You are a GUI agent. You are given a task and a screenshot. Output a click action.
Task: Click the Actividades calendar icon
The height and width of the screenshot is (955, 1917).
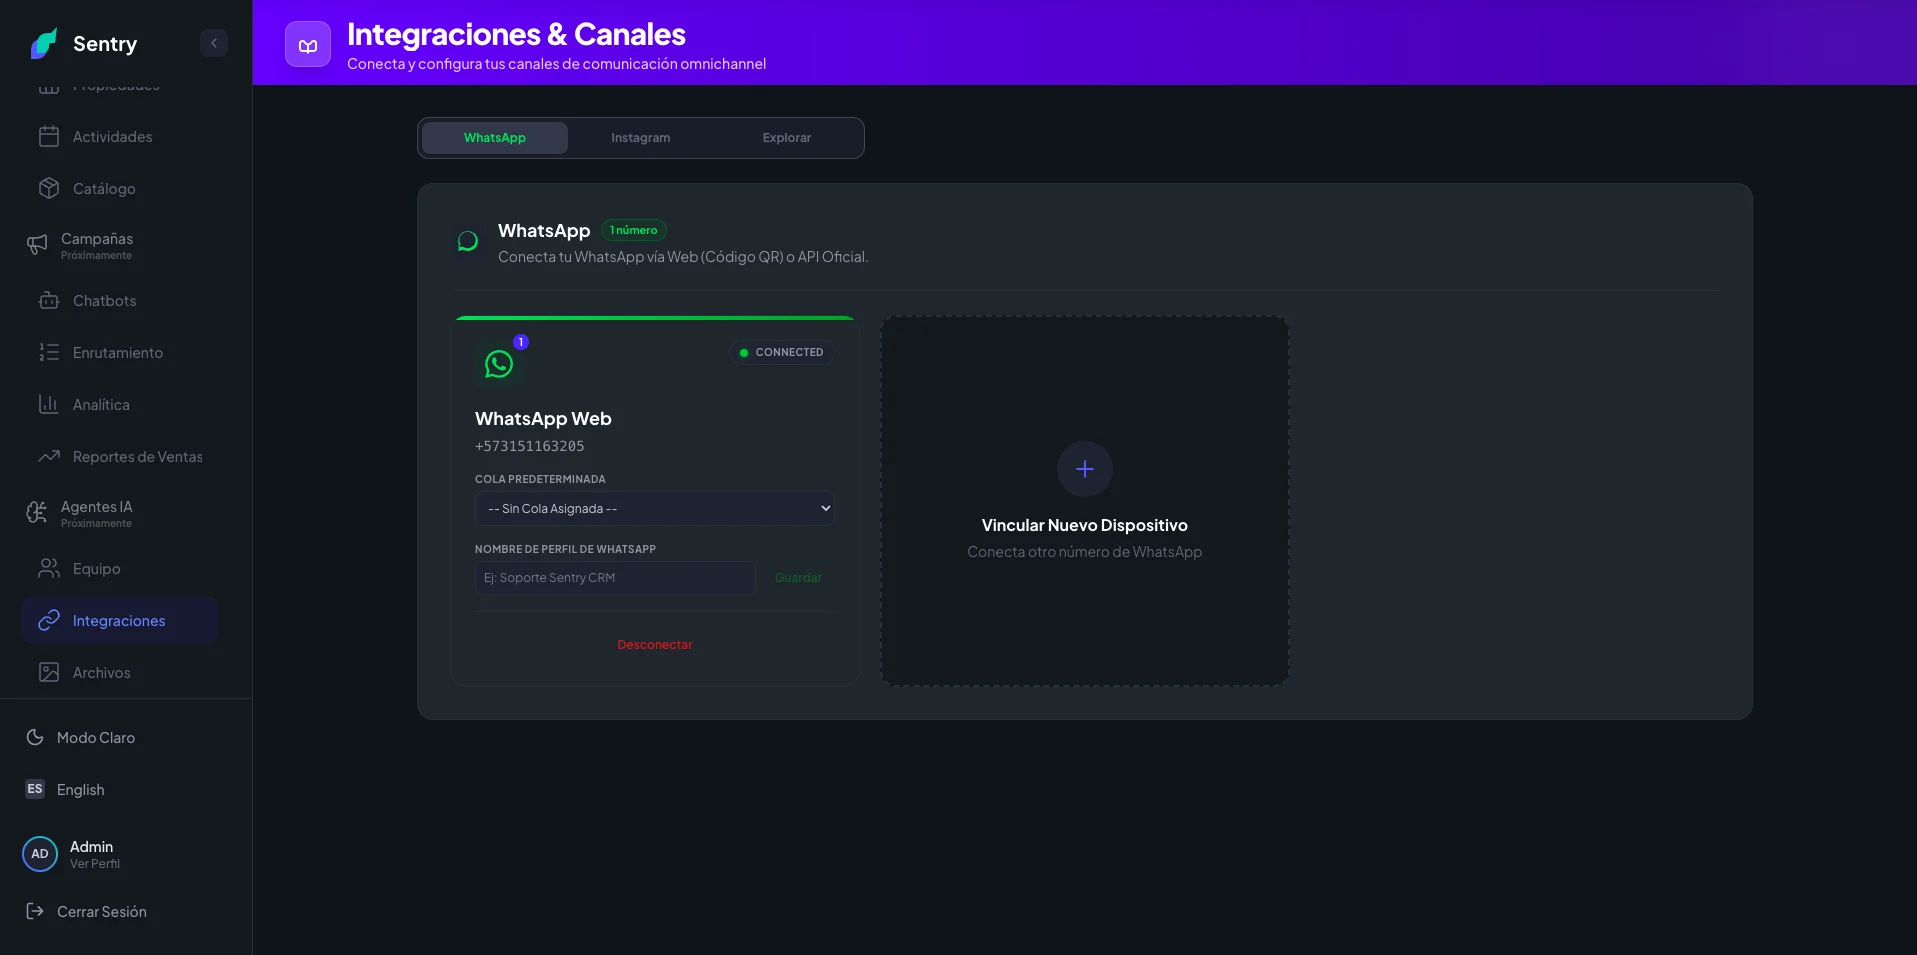coord(49,137)
